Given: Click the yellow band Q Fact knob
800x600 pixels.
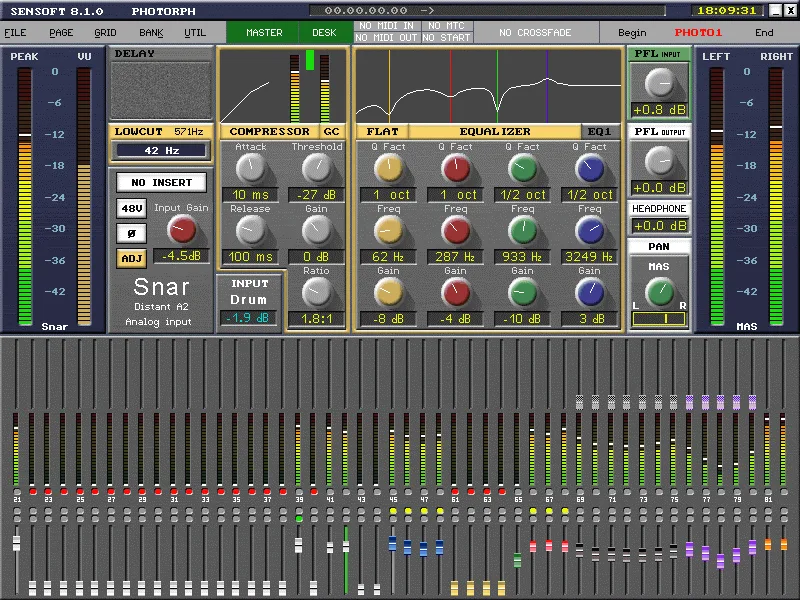Looking at the screenshot, I should click(389, 168).
